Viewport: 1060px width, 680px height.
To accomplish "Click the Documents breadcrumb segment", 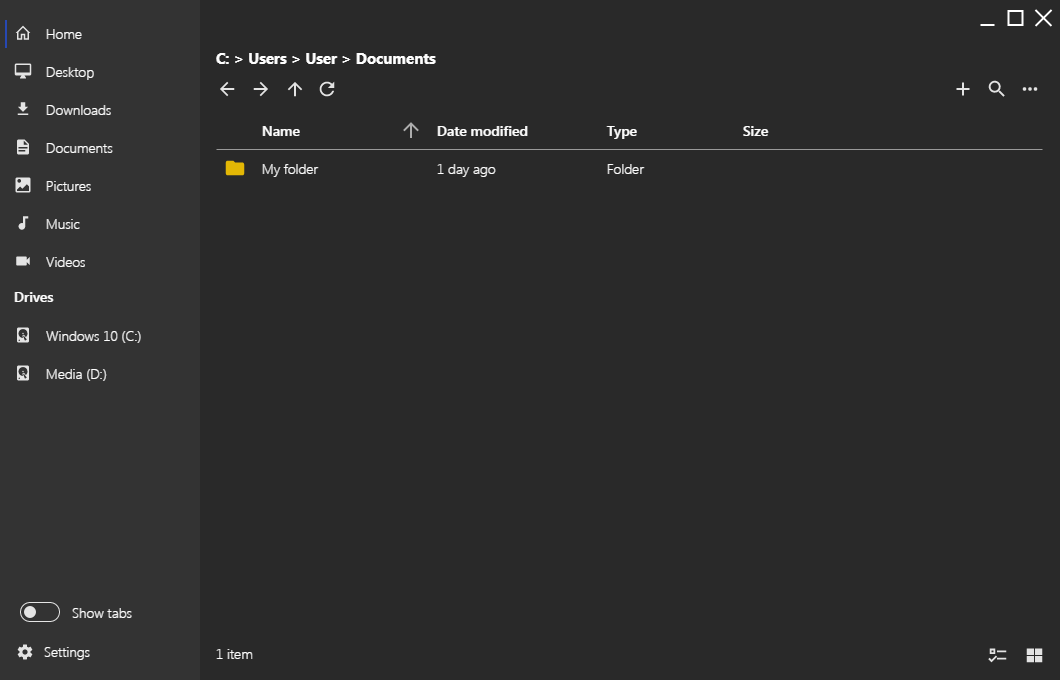I will [x=395, y=59].
